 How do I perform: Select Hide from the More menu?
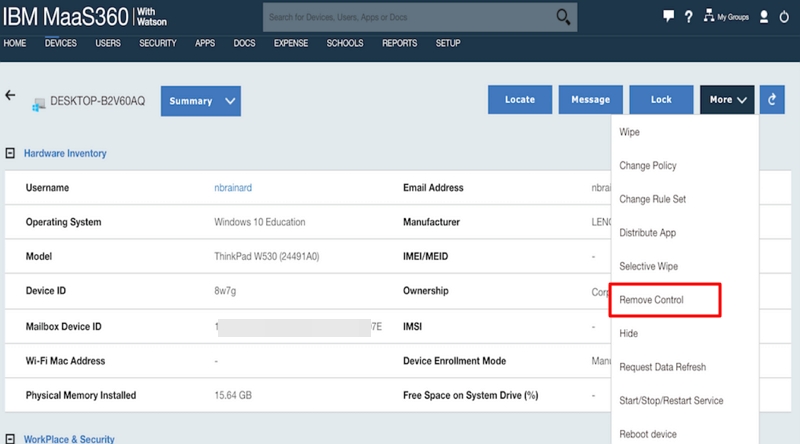629,333
